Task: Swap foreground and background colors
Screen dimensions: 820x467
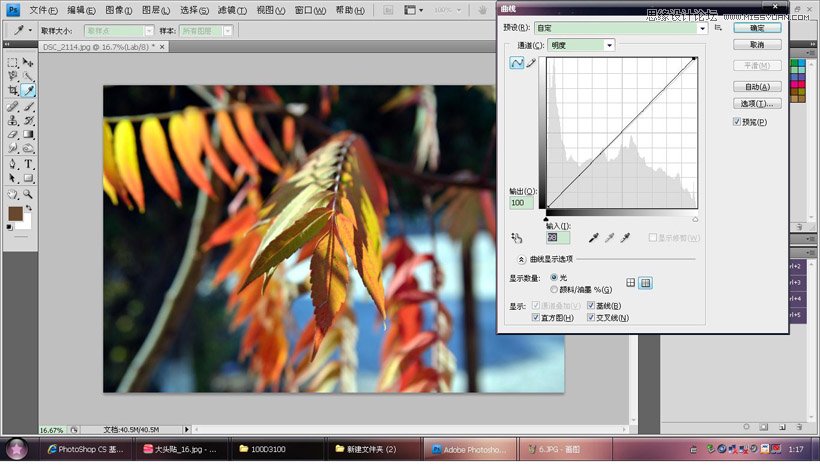Action: 29,208
